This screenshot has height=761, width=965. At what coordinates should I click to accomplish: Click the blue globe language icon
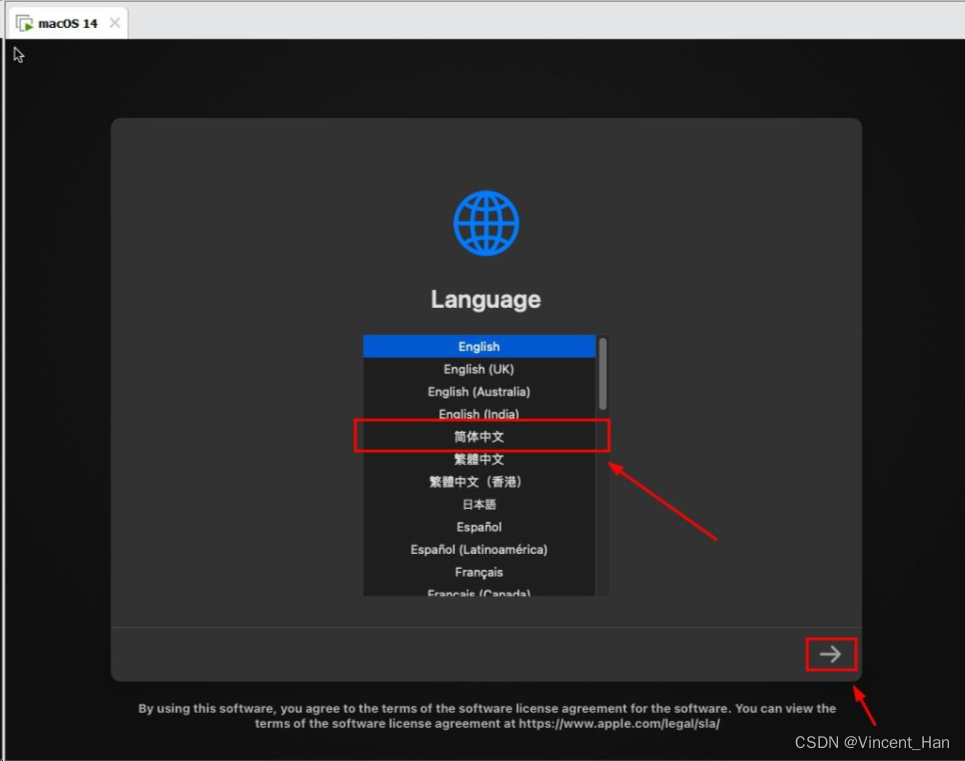(486, 223)
